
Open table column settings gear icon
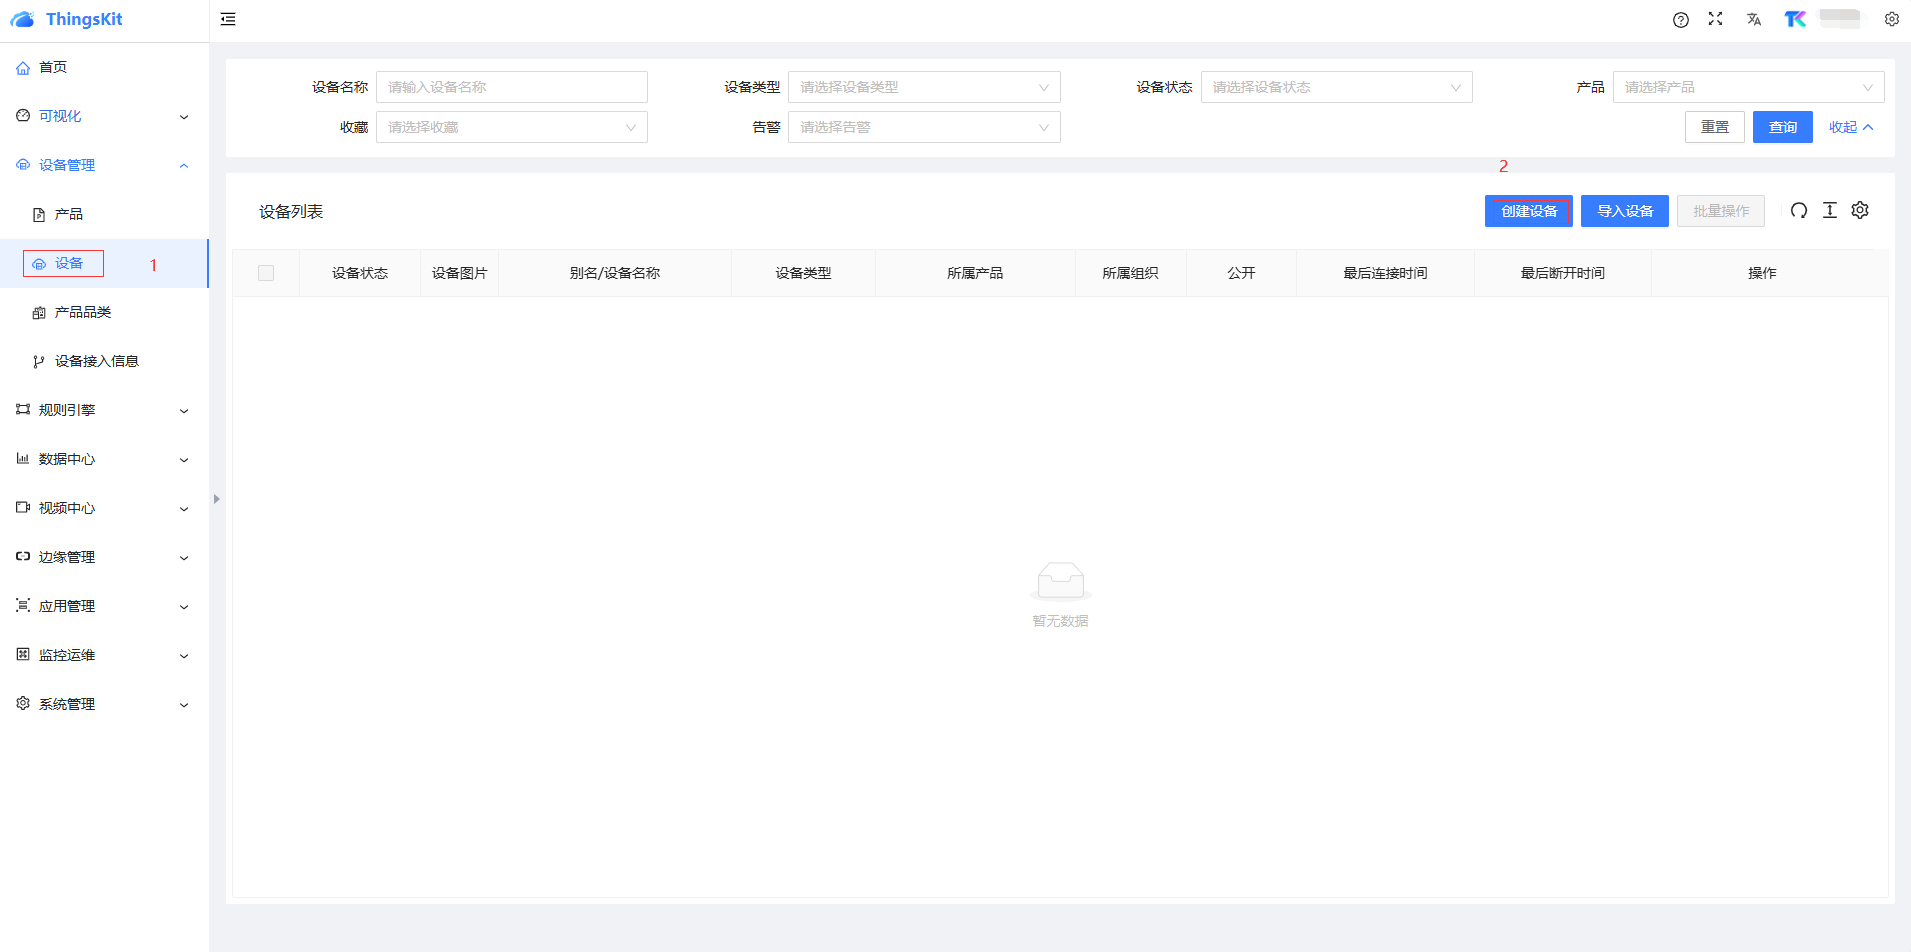point(1860,210)
